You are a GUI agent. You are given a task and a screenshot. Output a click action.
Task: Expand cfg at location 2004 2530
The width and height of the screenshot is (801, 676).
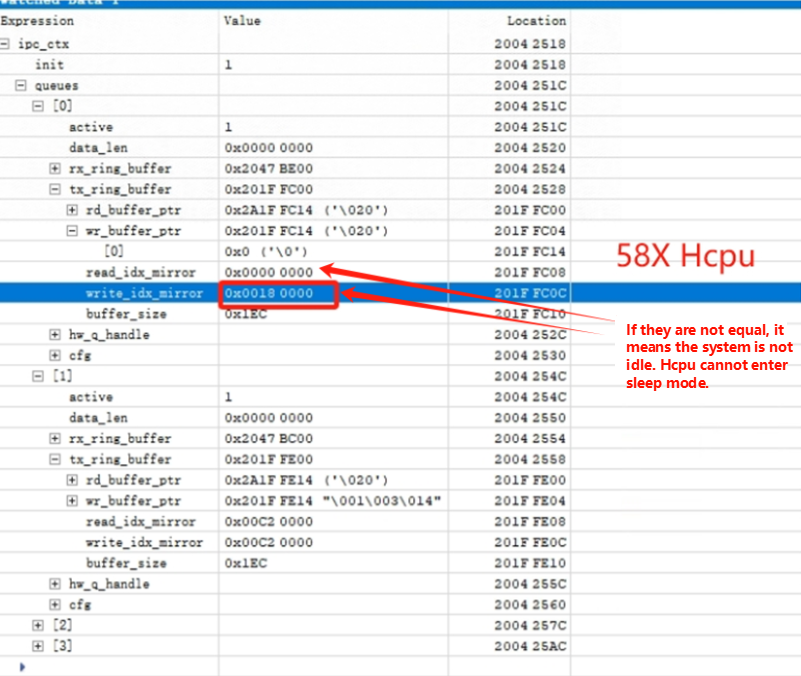click(x=55, y=356)
